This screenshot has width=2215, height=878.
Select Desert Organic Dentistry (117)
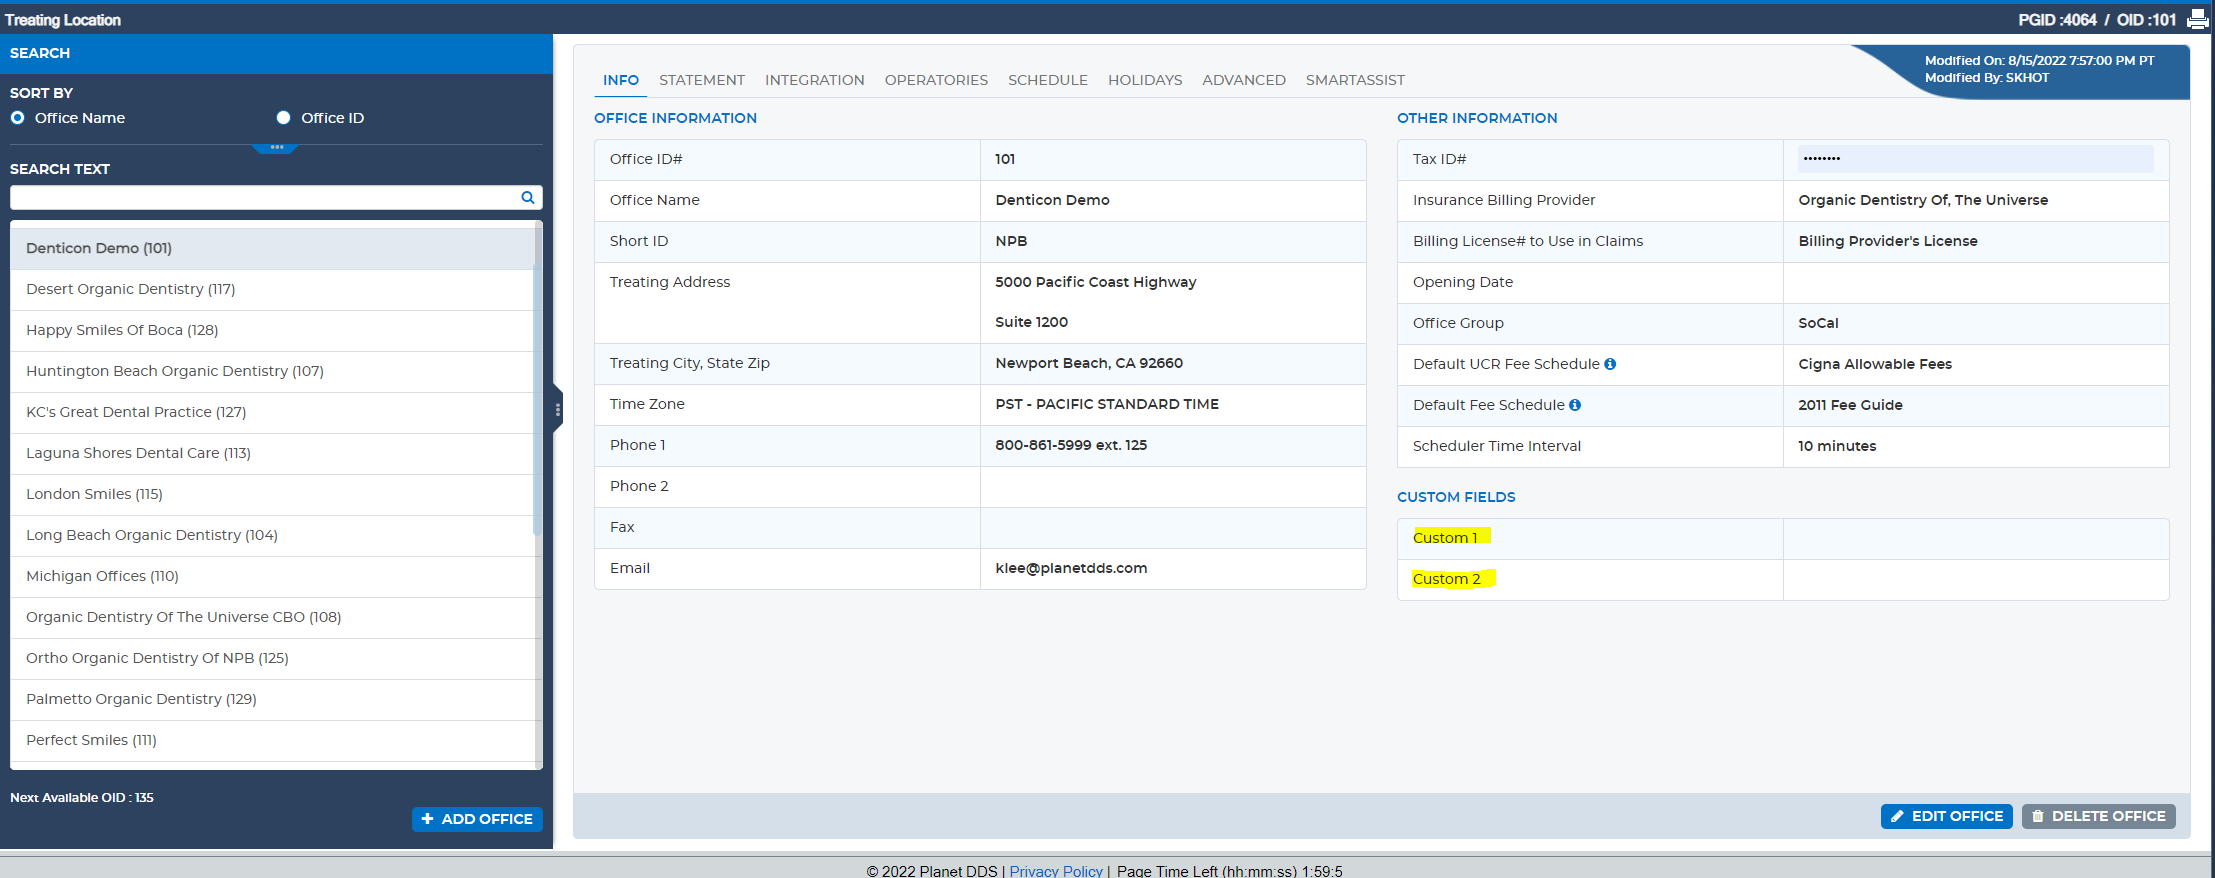[x=272, y=289]
